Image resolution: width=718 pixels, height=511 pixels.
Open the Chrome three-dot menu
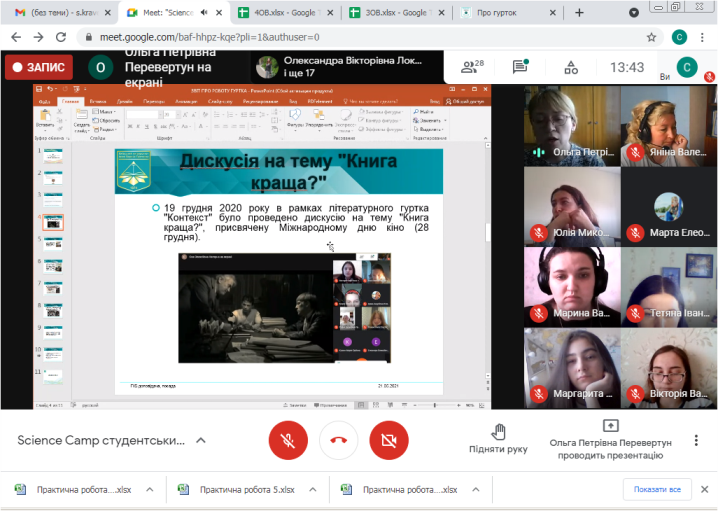703,37
